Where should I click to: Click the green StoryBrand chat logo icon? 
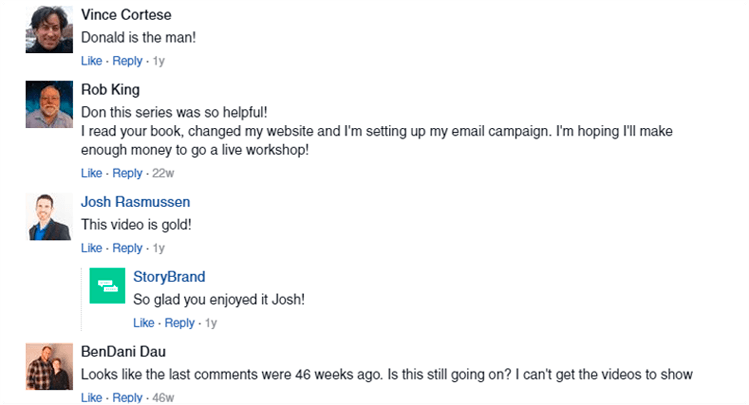(x=107, y=286)
